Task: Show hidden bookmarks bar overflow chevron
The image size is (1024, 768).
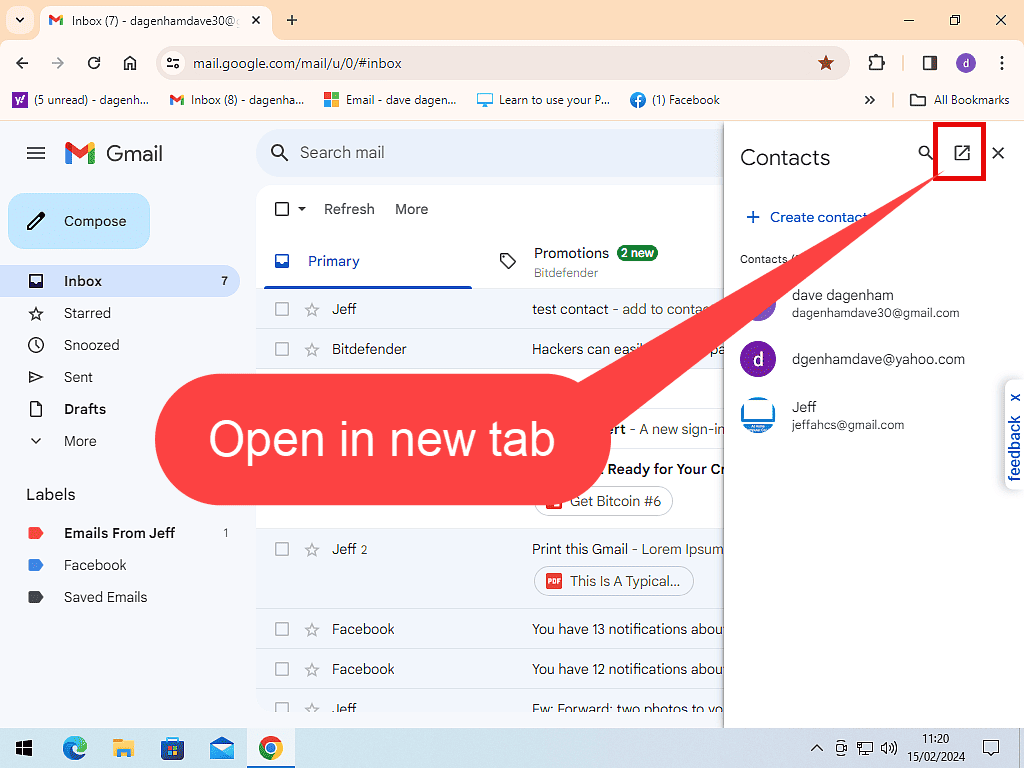Action: 869,100
